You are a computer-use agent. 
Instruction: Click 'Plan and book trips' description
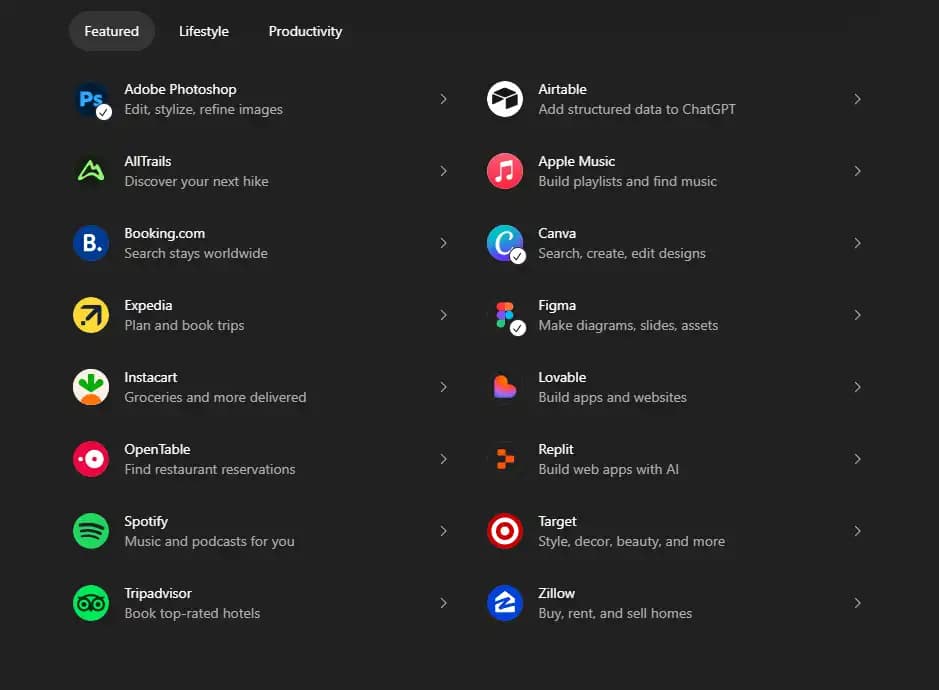184,325
